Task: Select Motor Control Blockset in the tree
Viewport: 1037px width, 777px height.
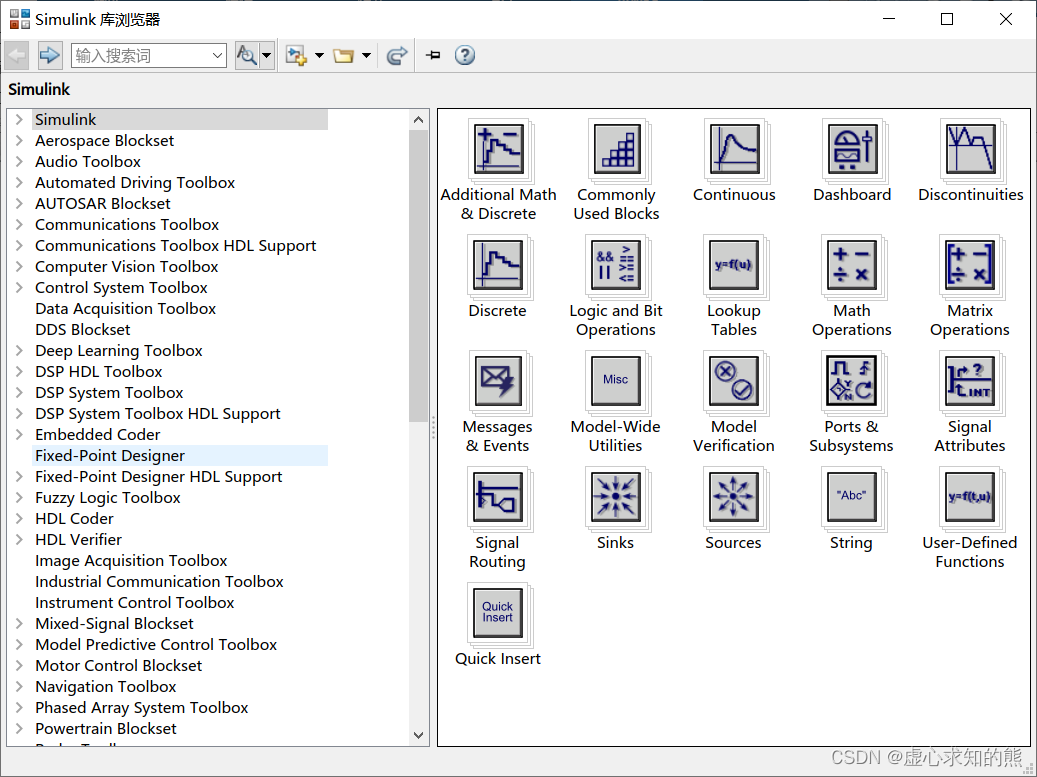Action: pos(118,666)
